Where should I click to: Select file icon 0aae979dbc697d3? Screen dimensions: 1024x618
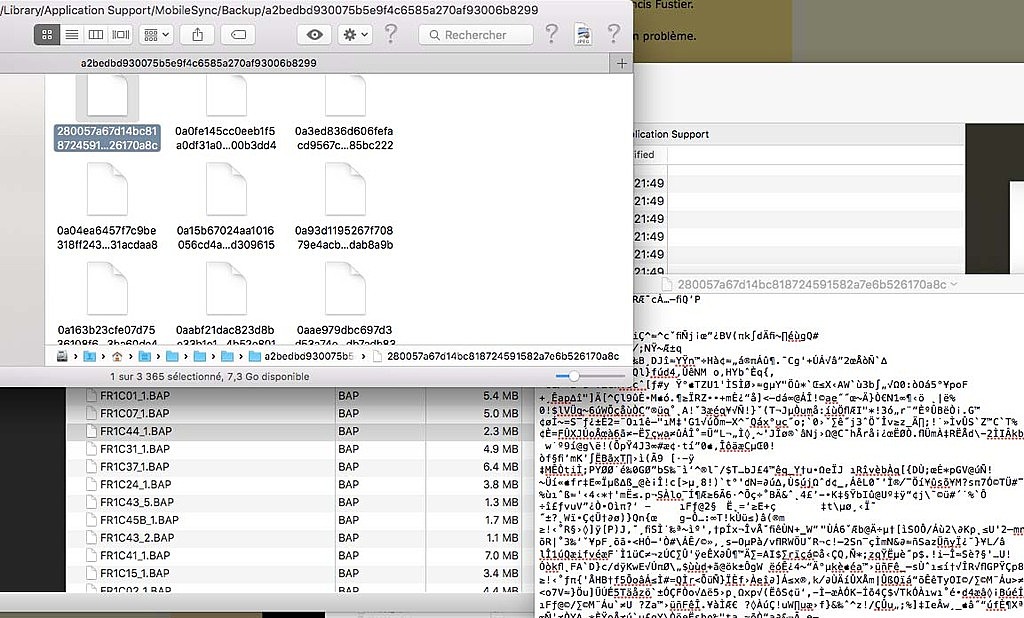(345, 288)
